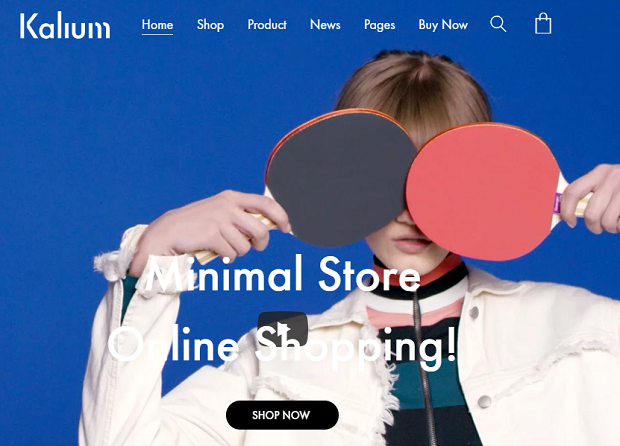
Task: Play the hero video overlay button
Action: (283, 329)
